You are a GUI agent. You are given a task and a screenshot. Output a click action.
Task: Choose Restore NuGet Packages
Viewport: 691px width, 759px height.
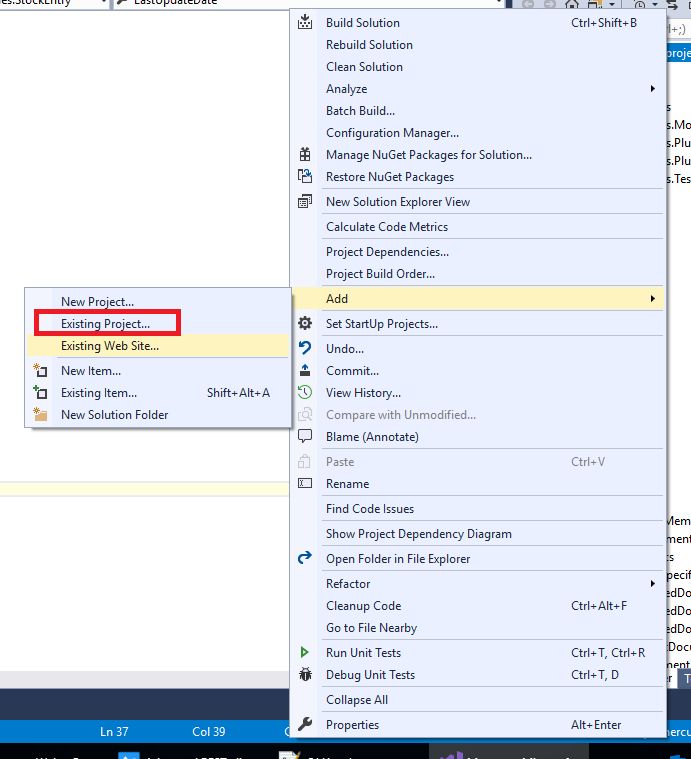pos(390,177)
